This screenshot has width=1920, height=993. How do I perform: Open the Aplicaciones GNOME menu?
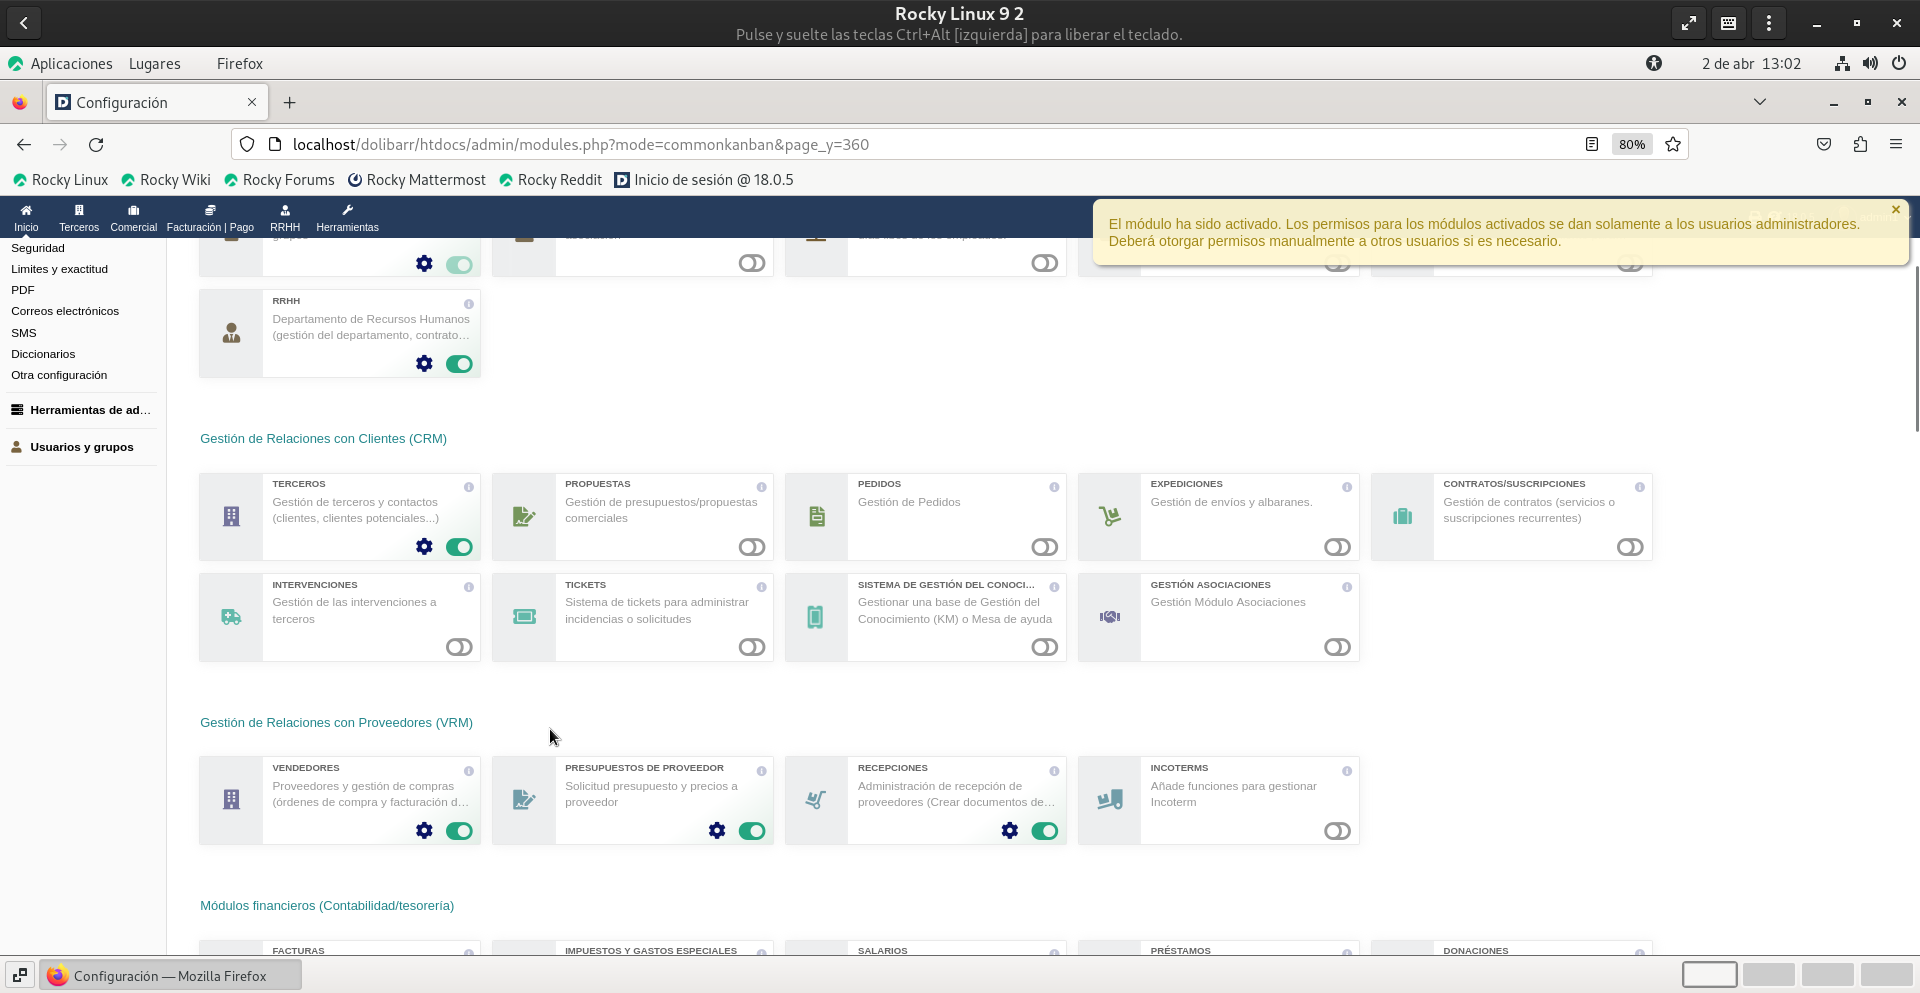coord(71,64)
